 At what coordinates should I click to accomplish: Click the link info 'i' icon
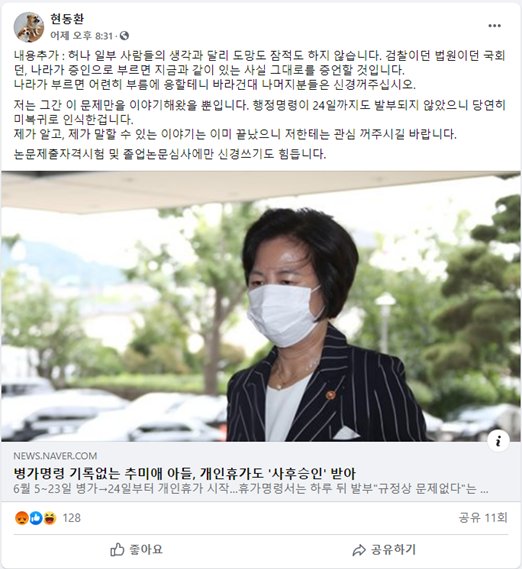(498, 441)
